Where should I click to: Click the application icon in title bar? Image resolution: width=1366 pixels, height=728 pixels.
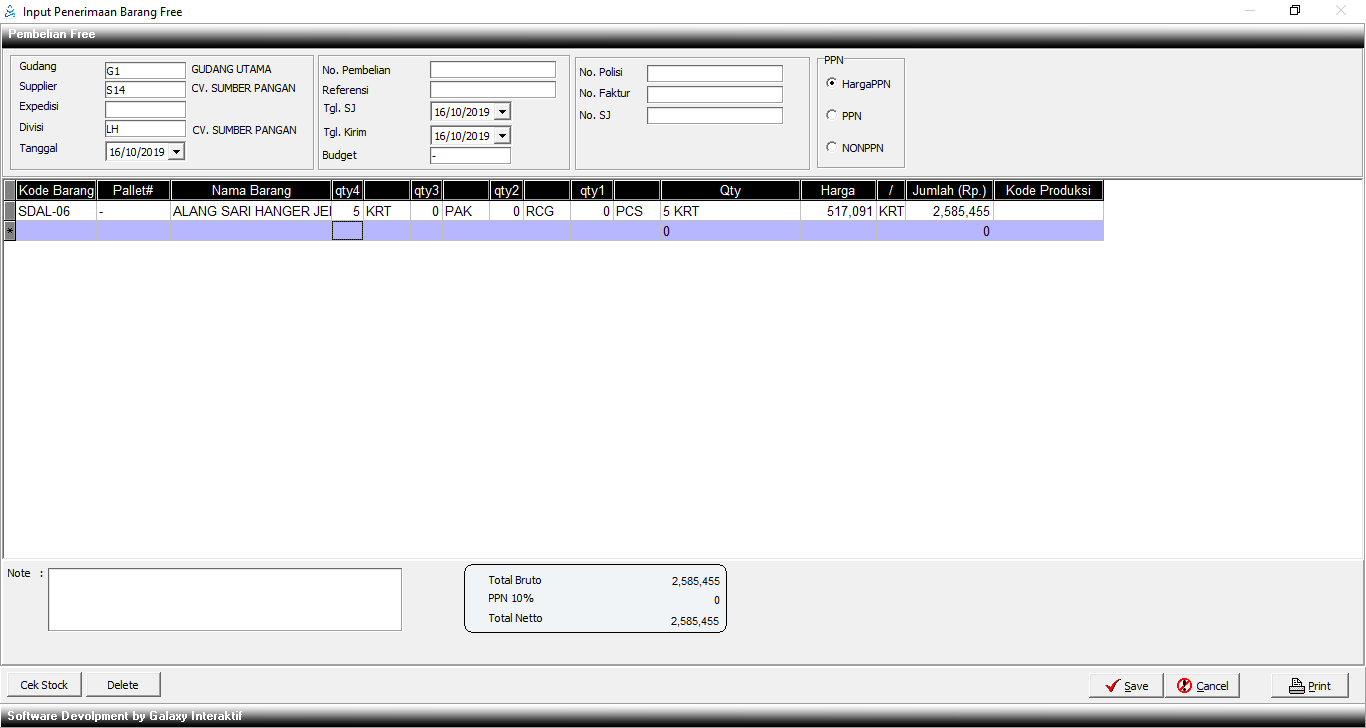click(x=11, y=12)
